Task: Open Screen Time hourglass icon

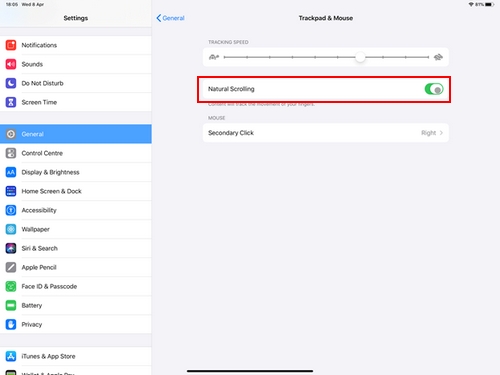Action: pyautogui.click(x=11, y=102)
